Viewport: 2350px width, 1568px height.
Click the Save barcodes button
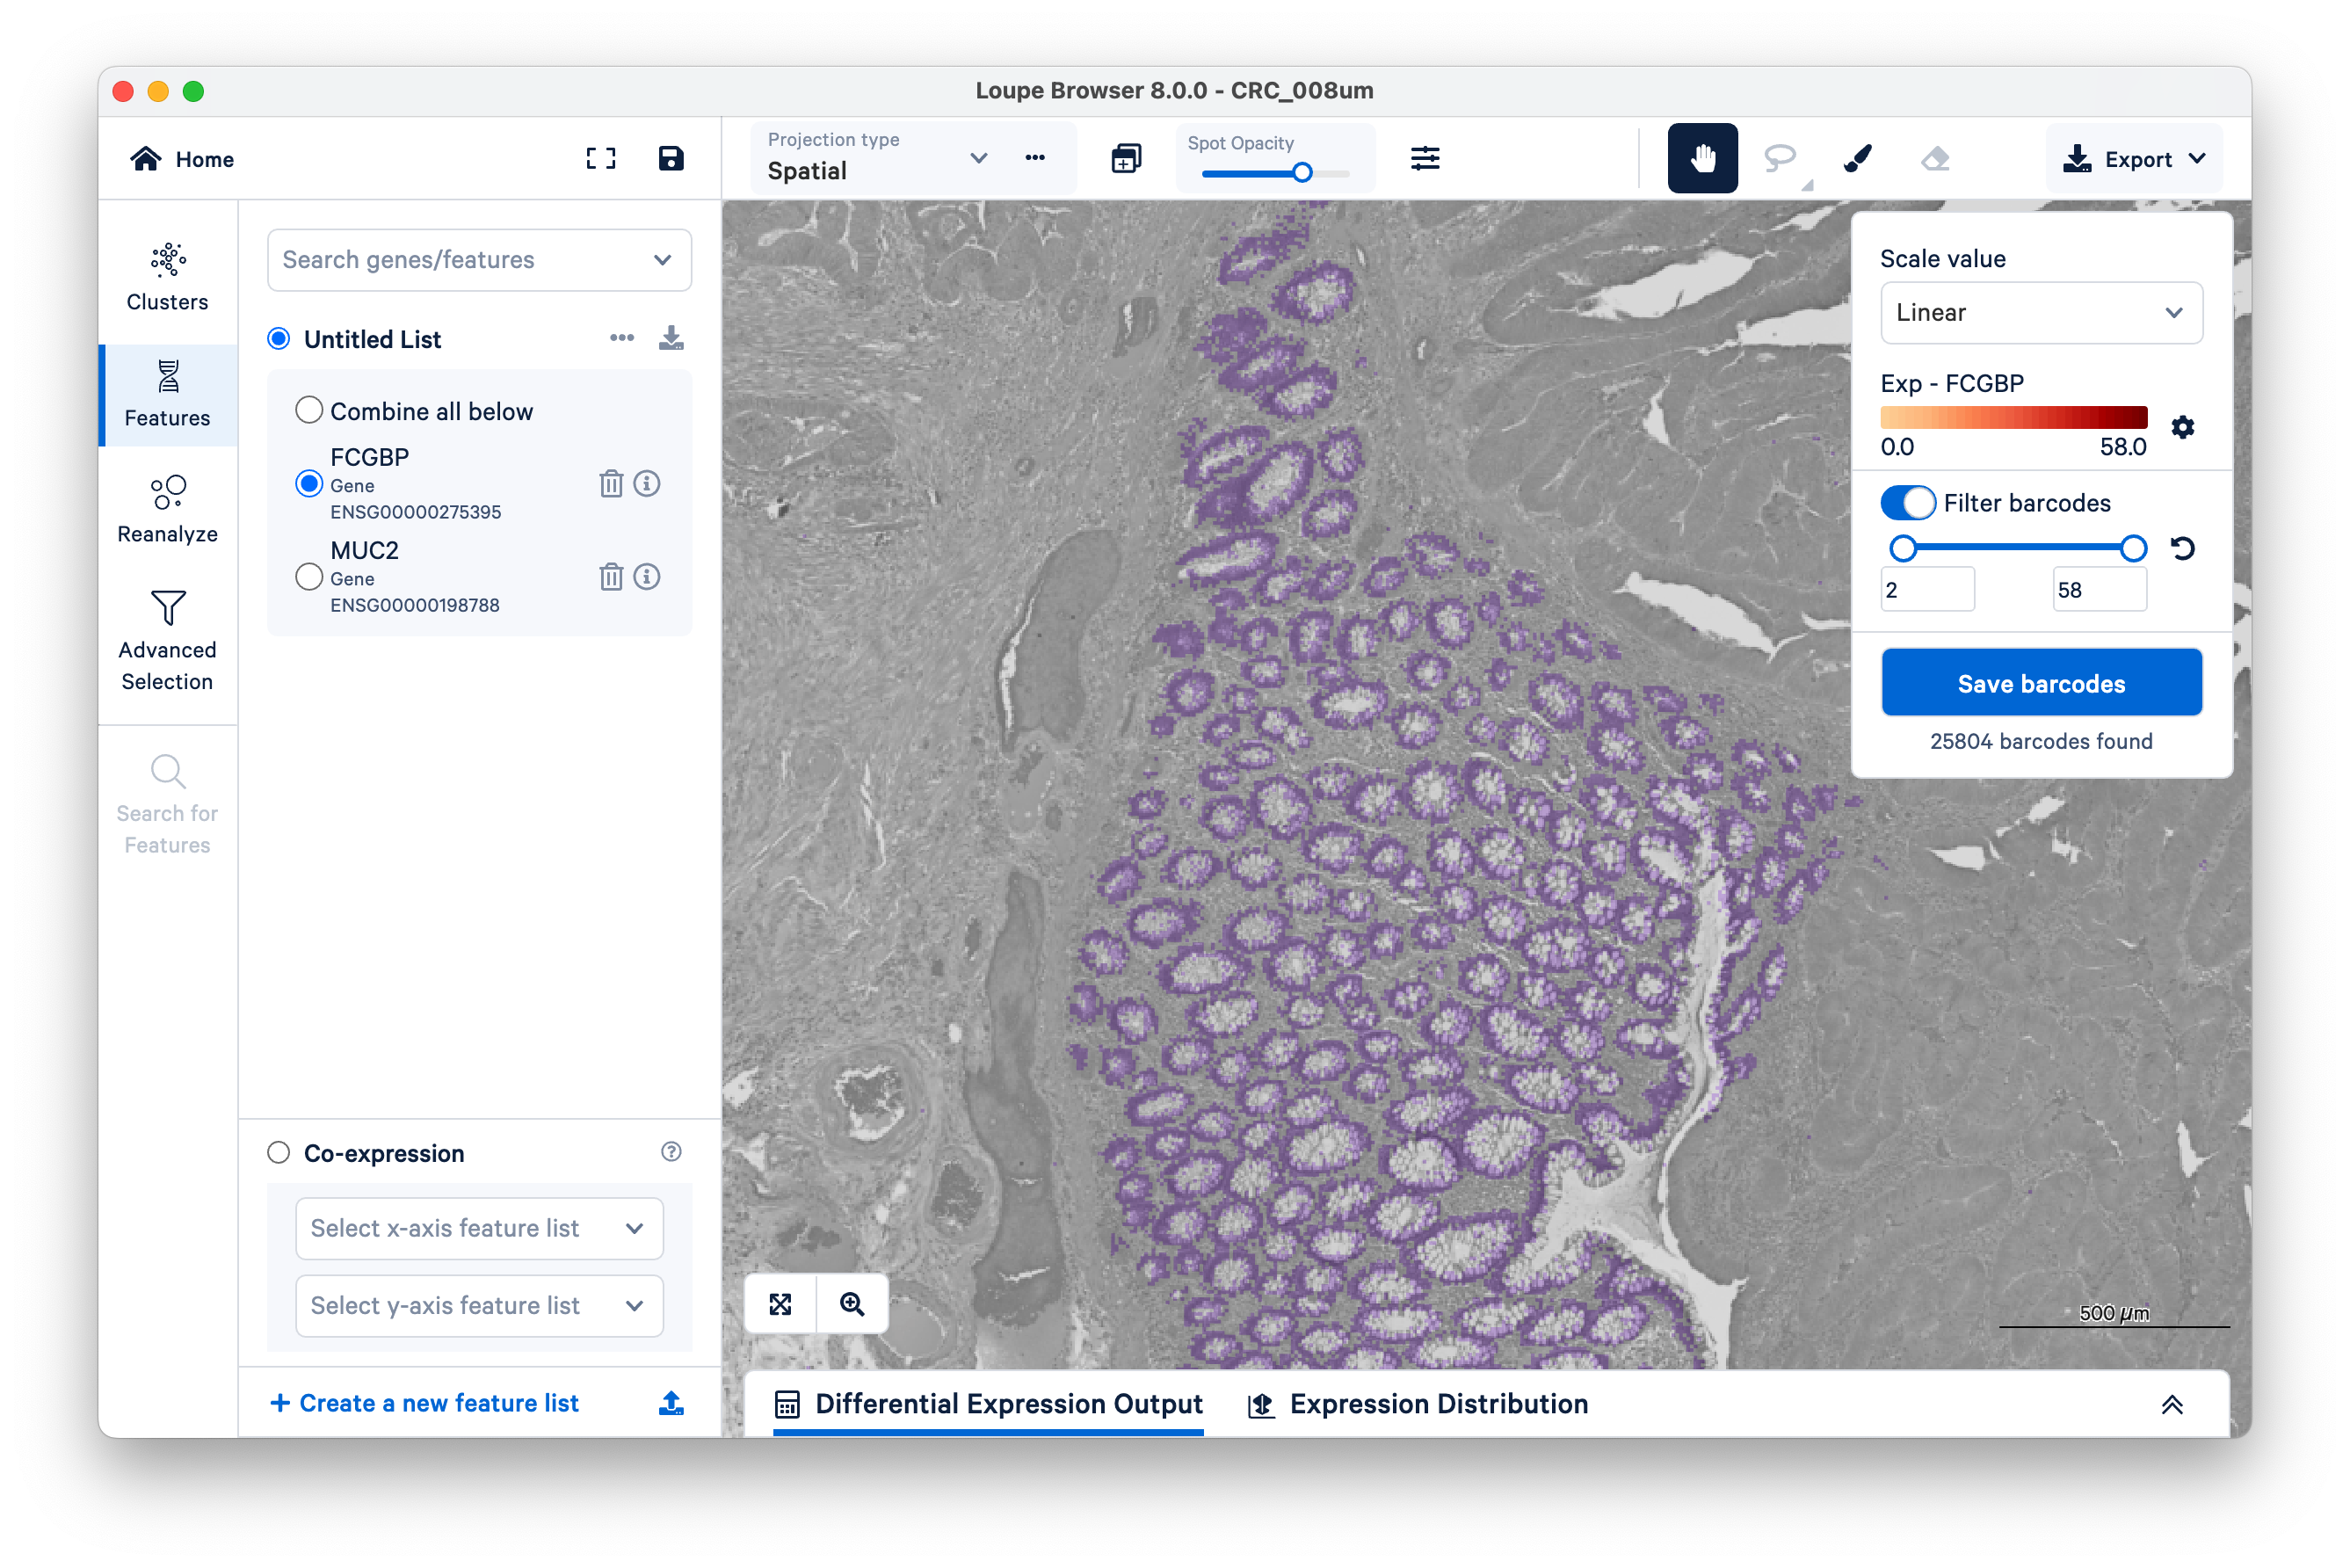[x=2041, y=683]
